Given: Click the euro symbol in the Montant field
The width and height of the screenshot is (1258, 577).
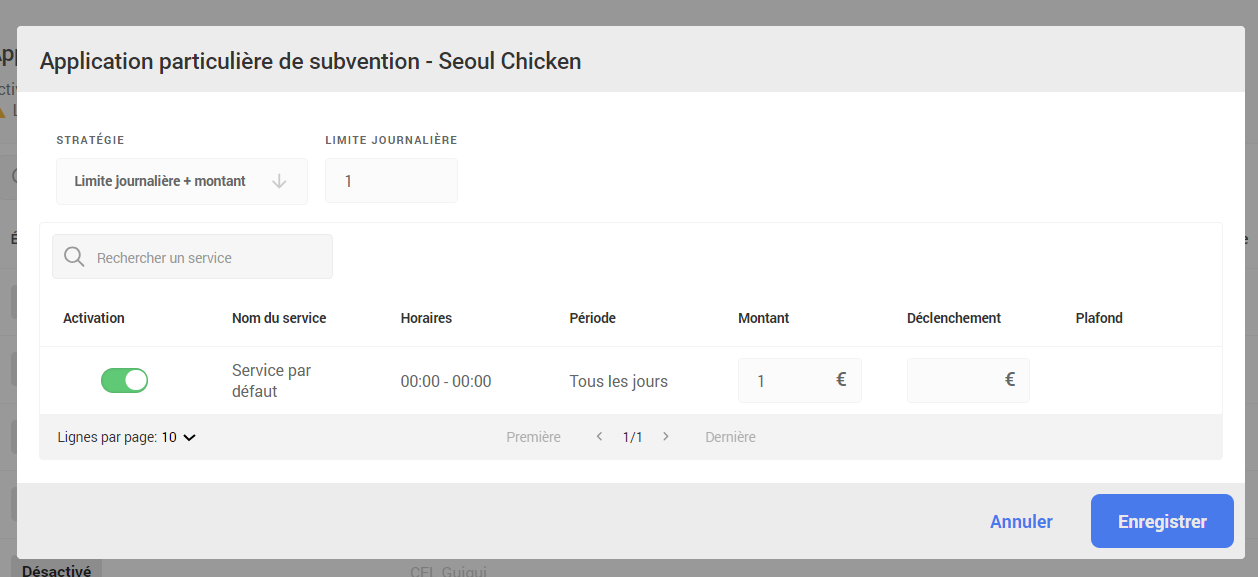Looking at the screenshot, I should [841, 380].
